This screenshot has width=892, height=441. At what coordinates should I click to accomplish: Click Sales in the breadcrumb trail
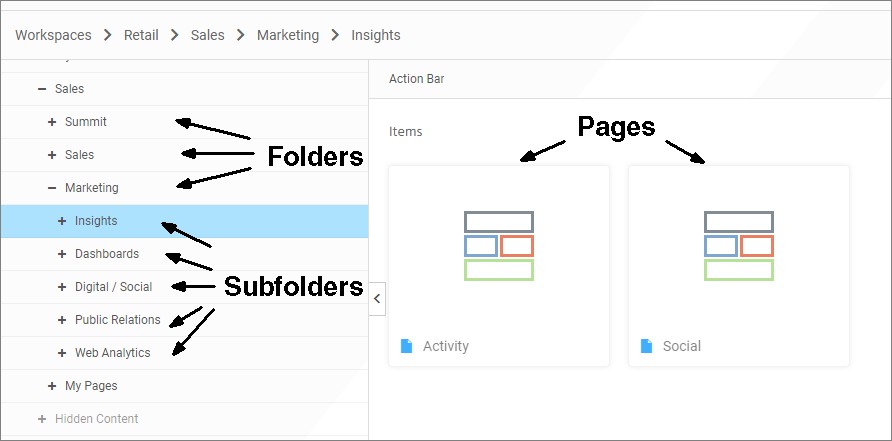(x=208, y=35)
